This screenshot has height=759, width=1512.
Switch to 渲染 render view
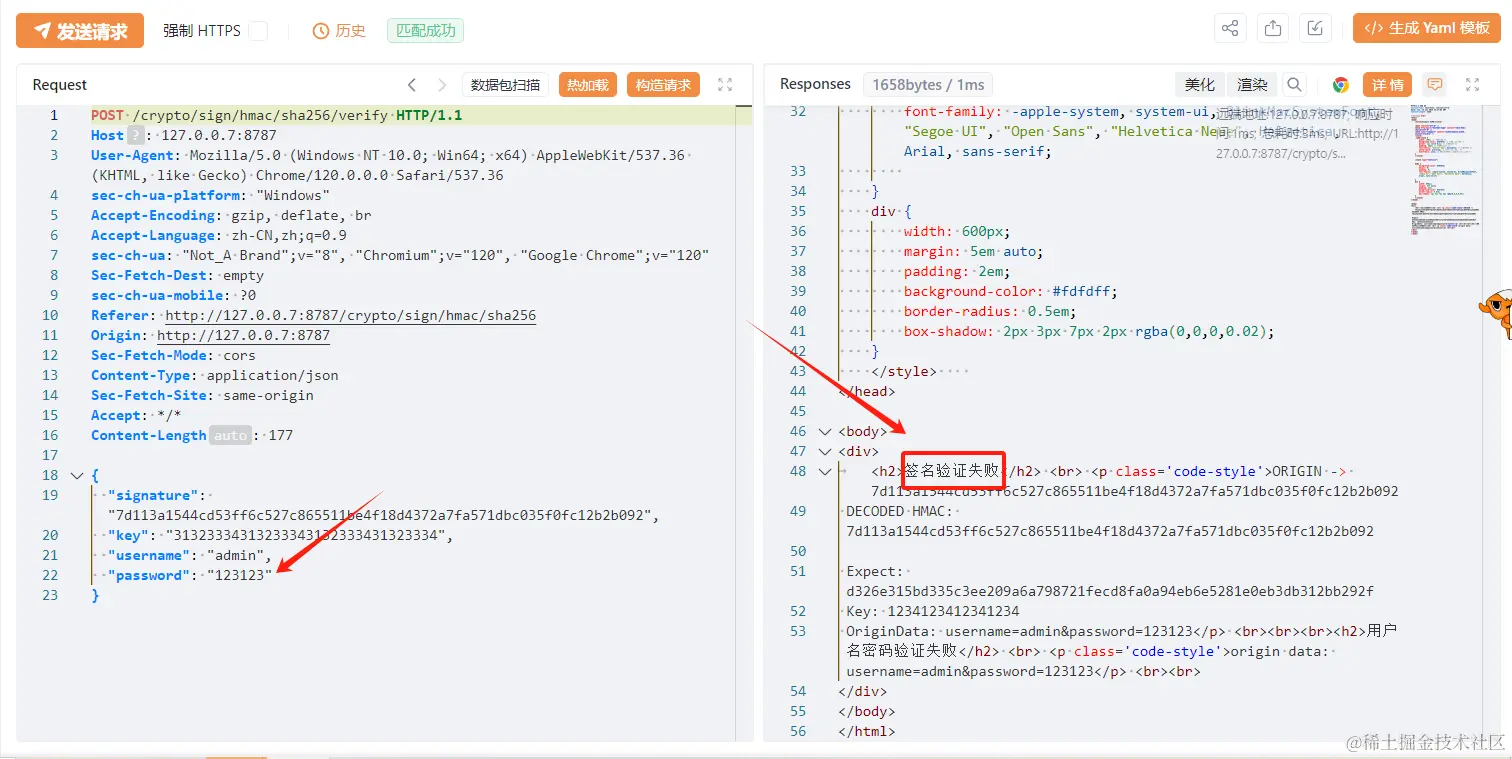(x=1252, y=85)
